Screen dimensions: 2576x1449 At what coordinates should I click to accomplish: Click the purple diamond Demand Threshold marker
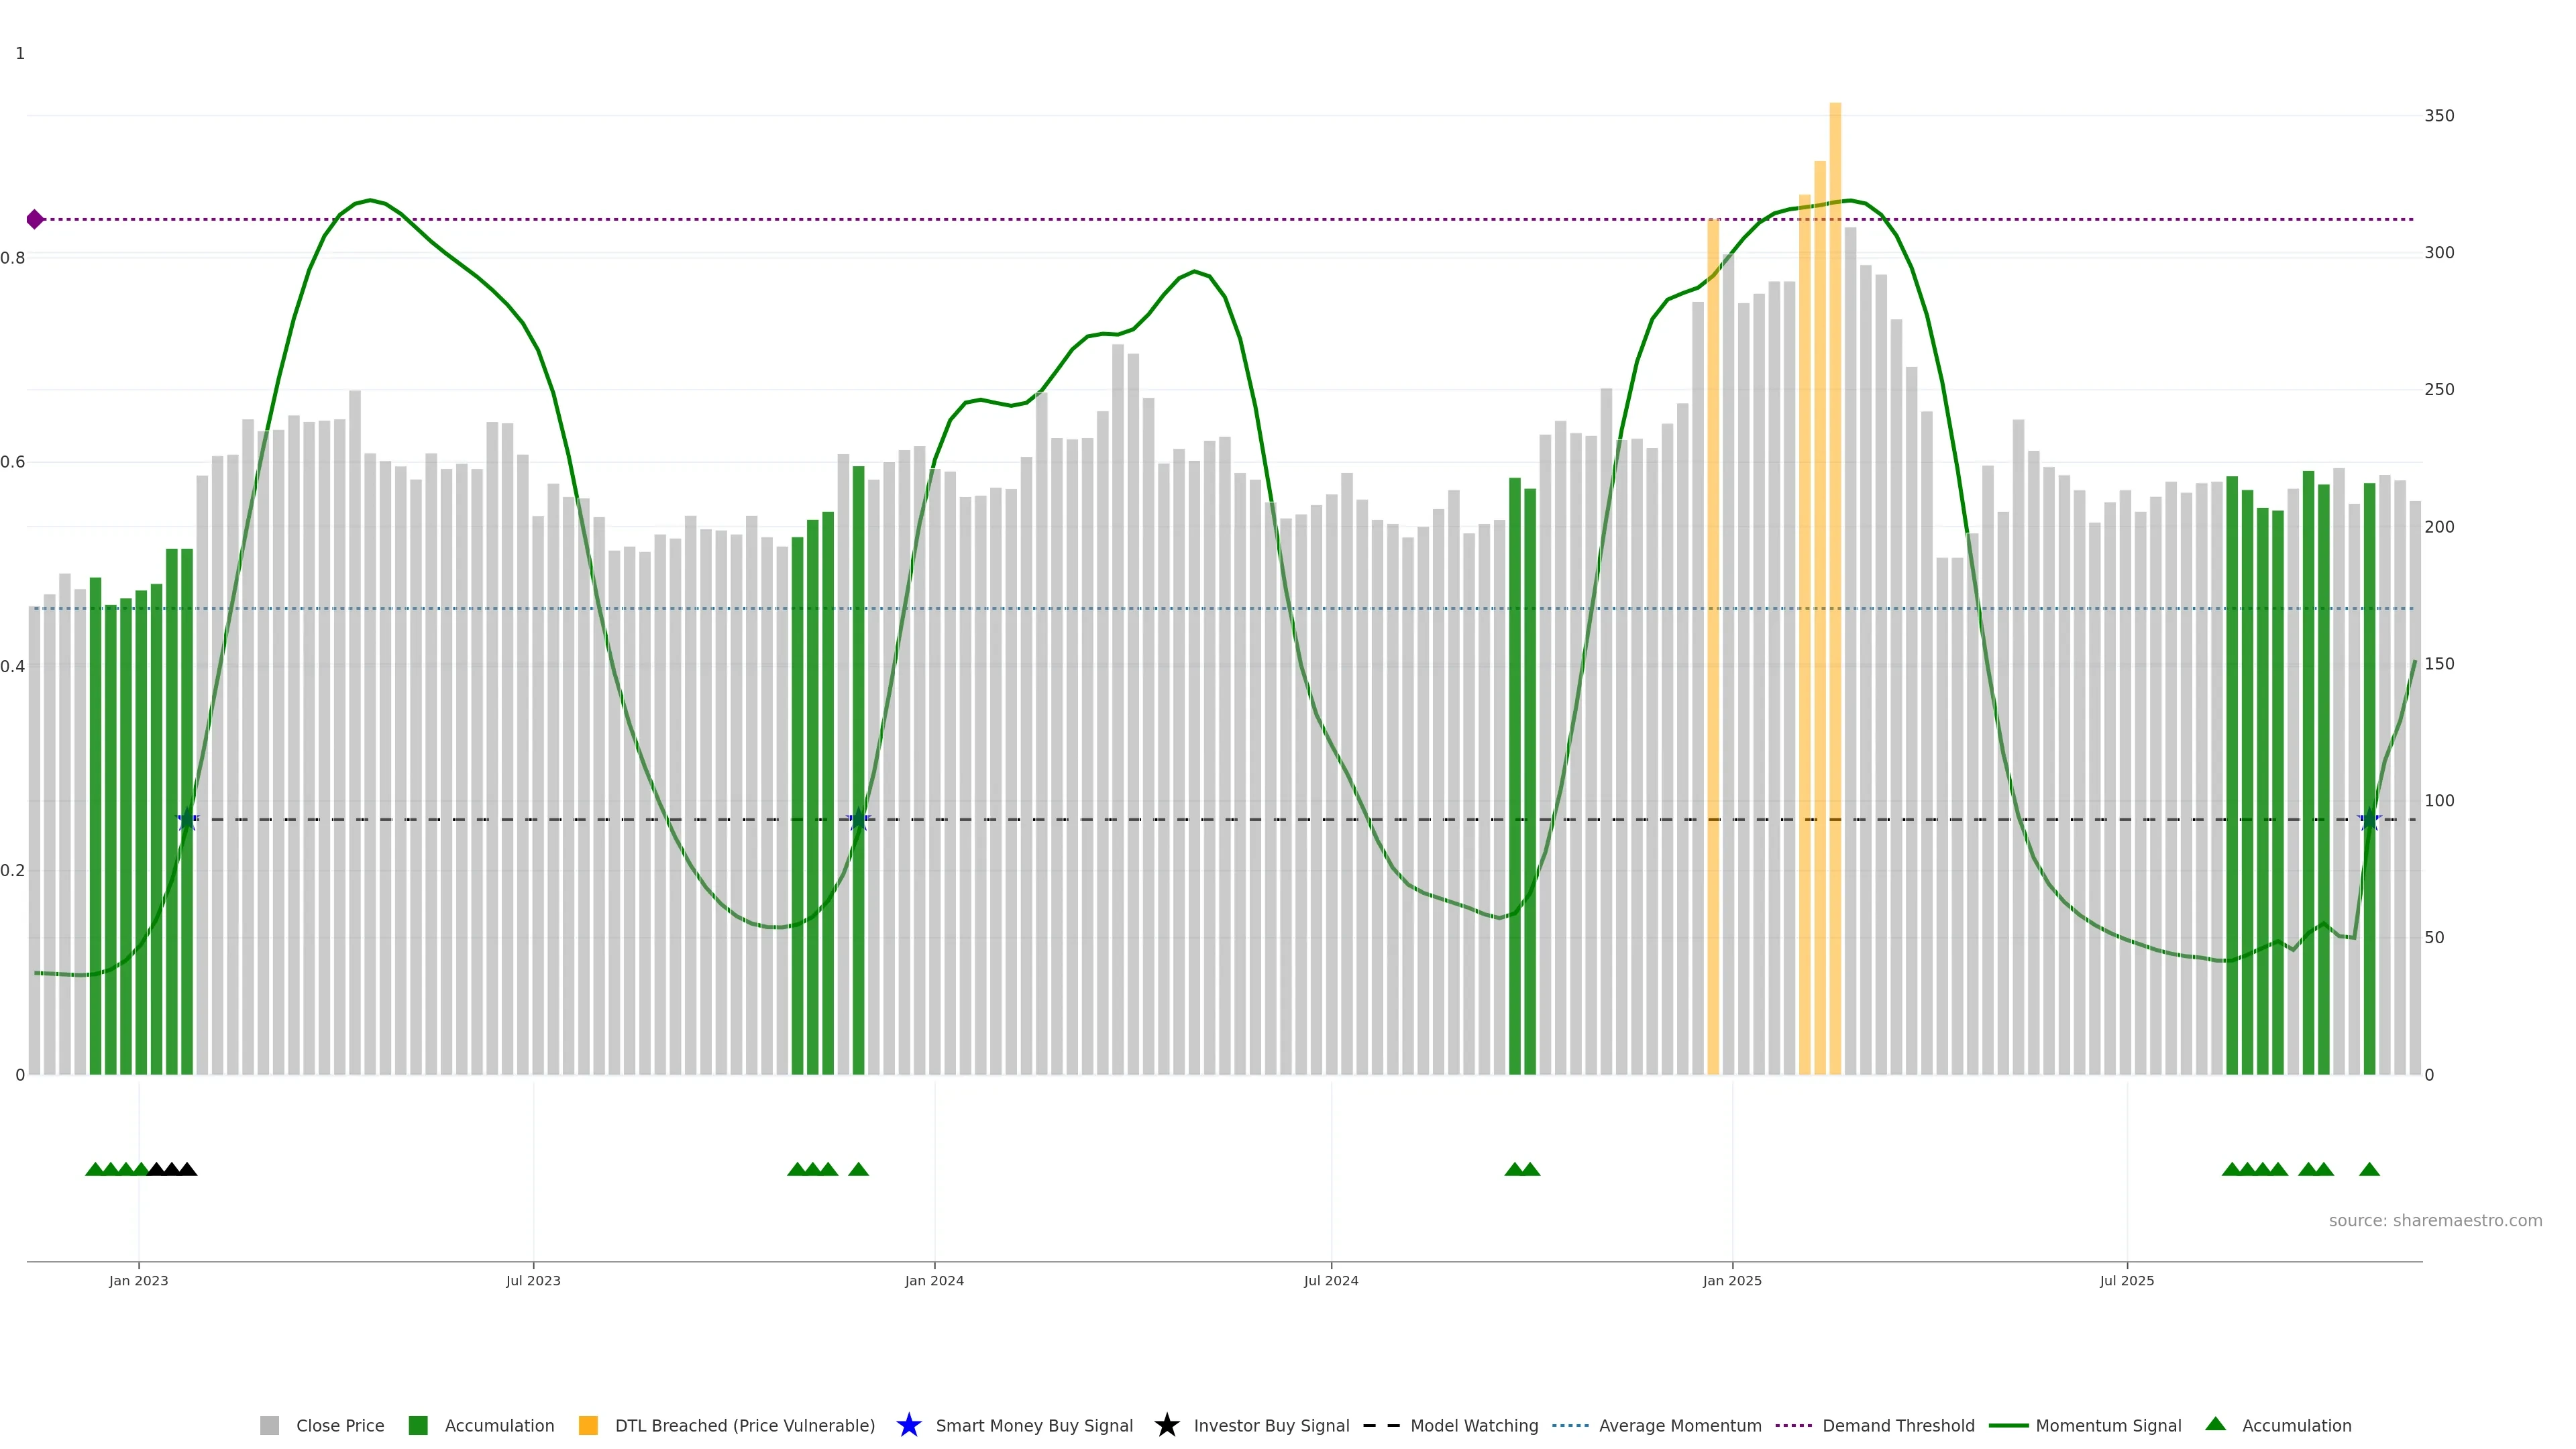[x=35, y=219]
